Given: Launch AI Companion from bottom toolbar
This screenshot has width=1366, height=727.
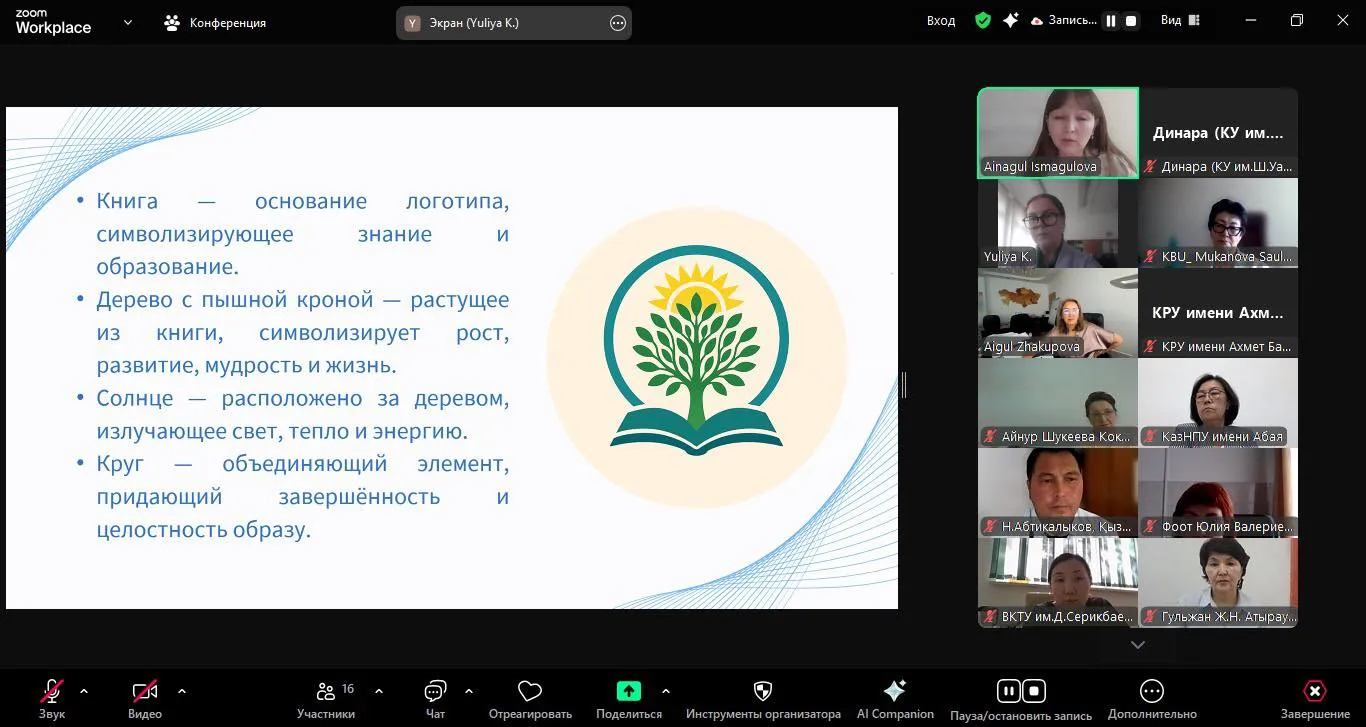Looking at the screenshot, I should [x=895, y=691].
